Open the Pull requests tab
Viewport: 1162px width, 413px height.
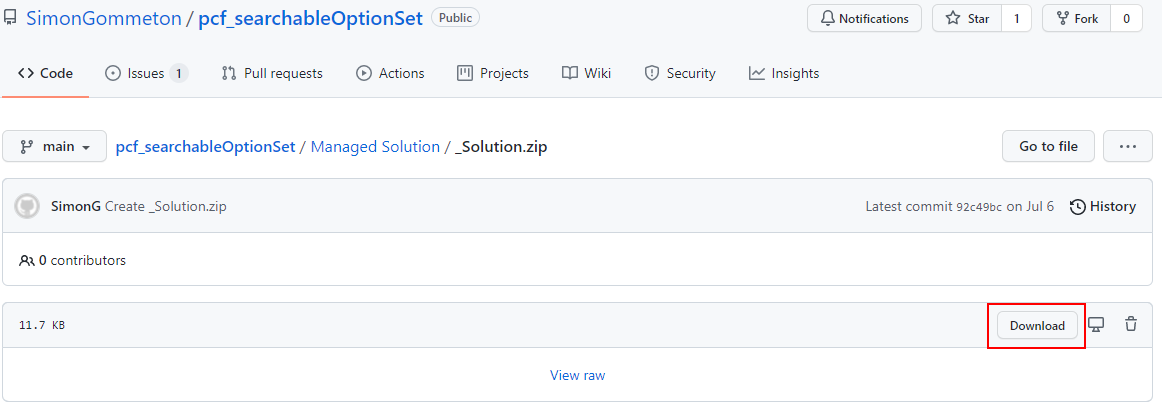point(272,73)
